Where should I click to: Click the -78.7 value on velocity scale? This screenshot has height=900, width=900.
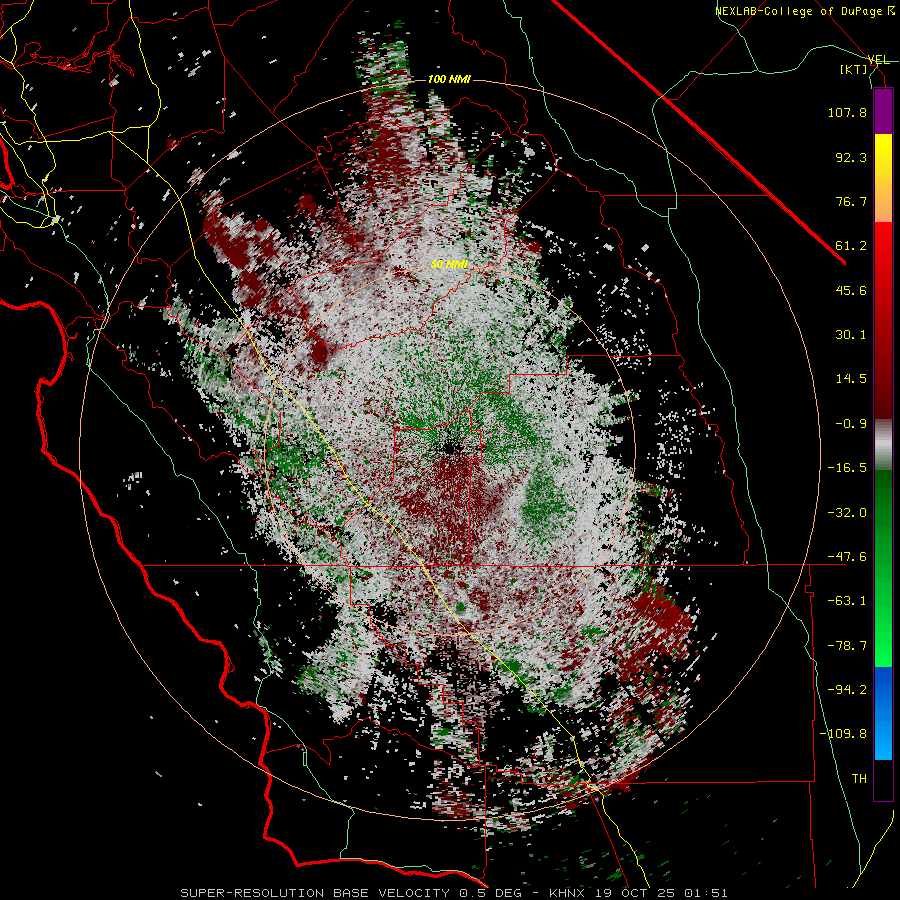pos(847,646)
